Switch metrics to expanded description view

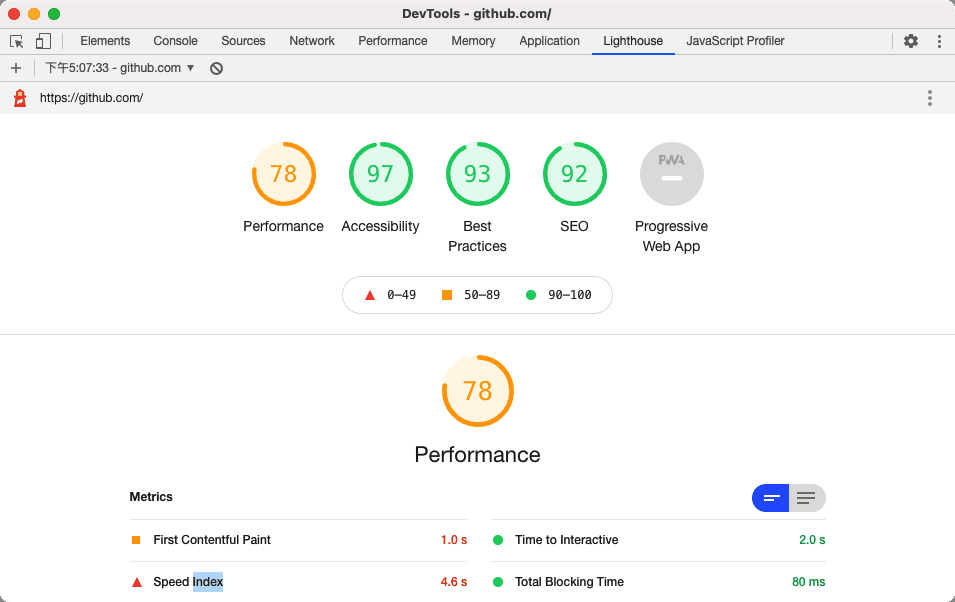(x=807, y=498)
